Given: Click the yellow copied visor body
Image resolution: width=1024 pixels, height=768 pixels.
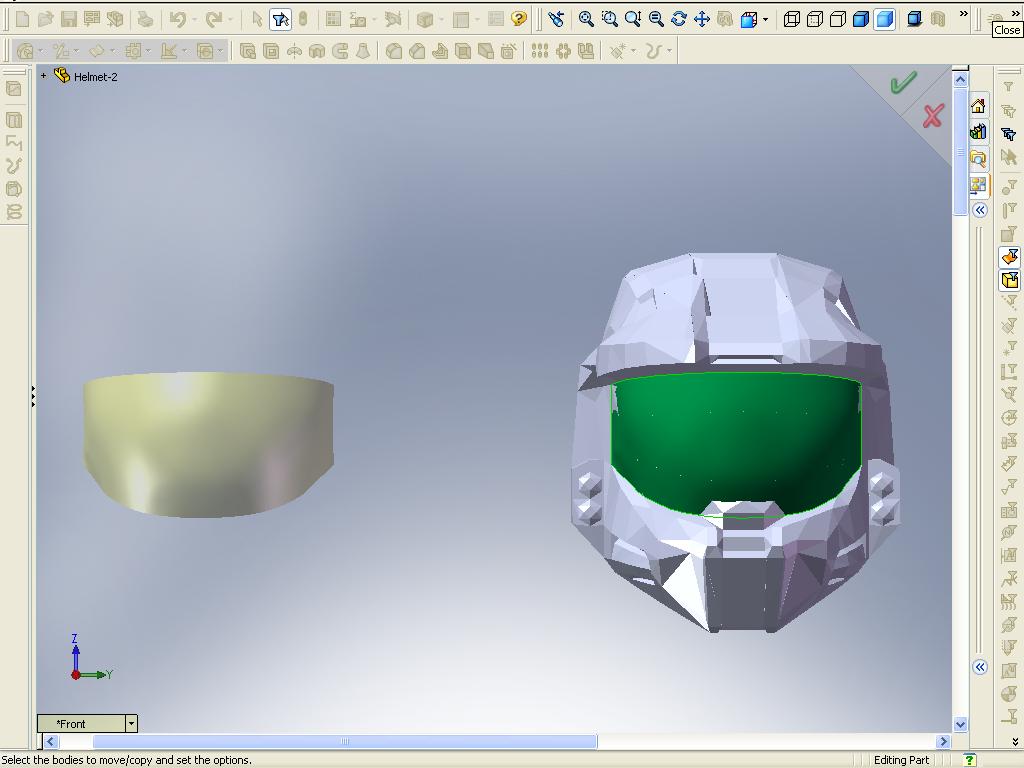Looking at the screenshot, I should pos(209,444).
